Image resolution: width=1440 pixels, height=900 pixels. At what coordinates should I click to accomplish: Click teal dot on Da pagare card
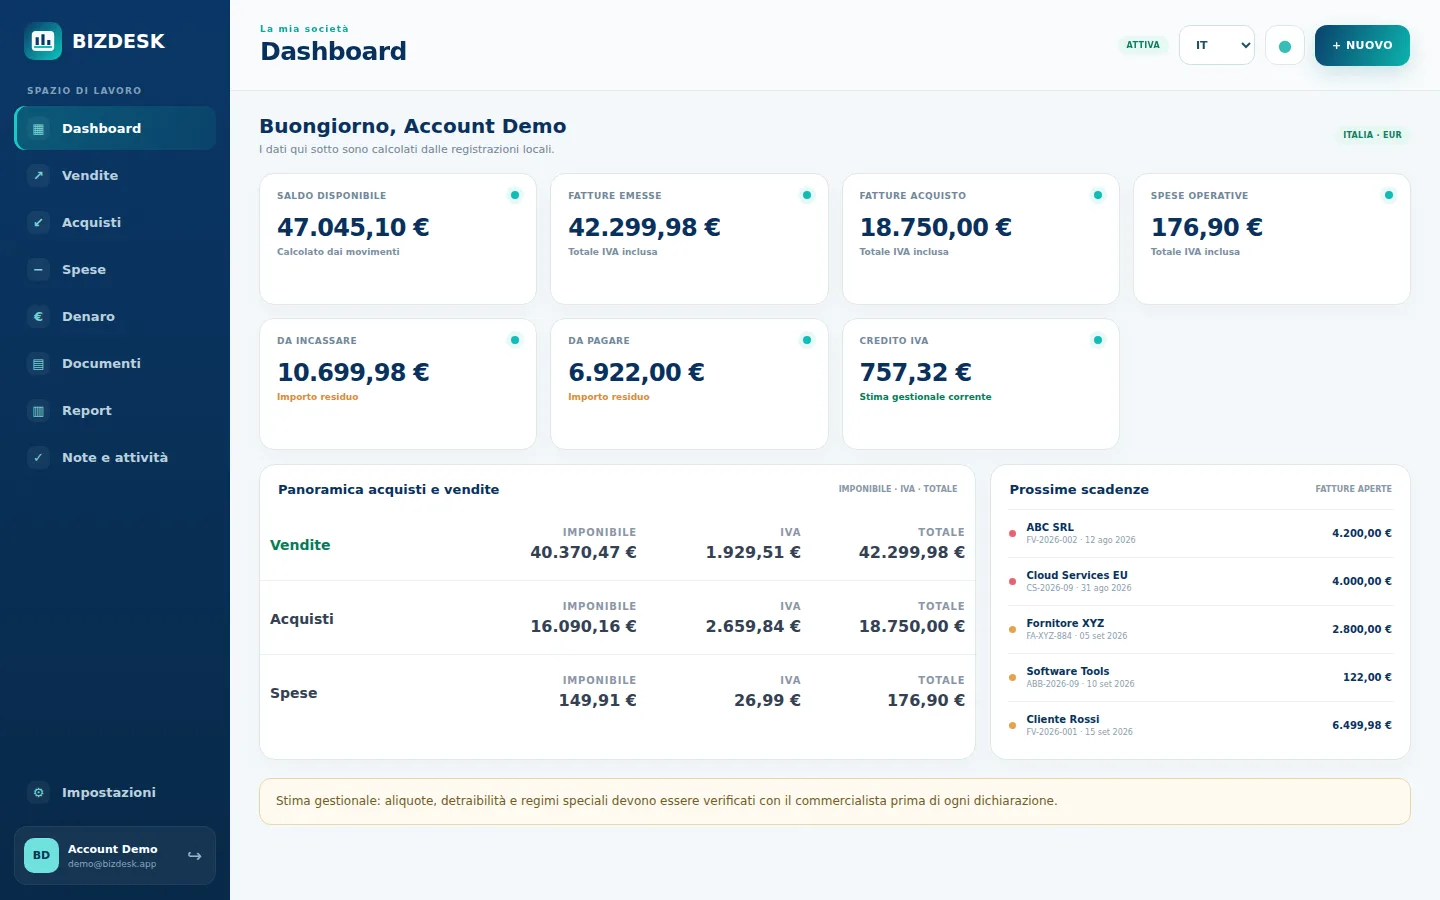807,340
